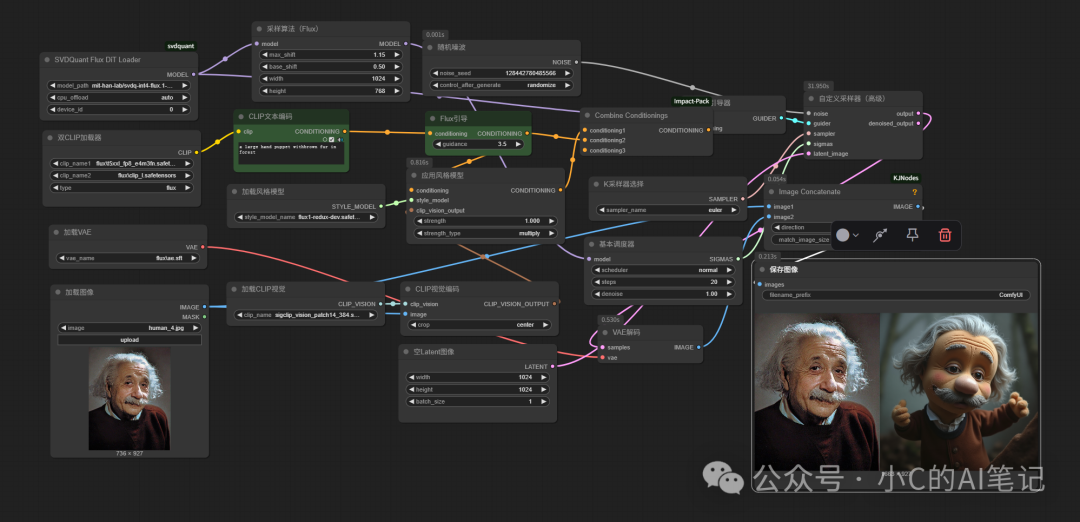
Task: Click the clip_name2 field showing flux\clip_l.safetensors
Action: (x=122, y=176)
